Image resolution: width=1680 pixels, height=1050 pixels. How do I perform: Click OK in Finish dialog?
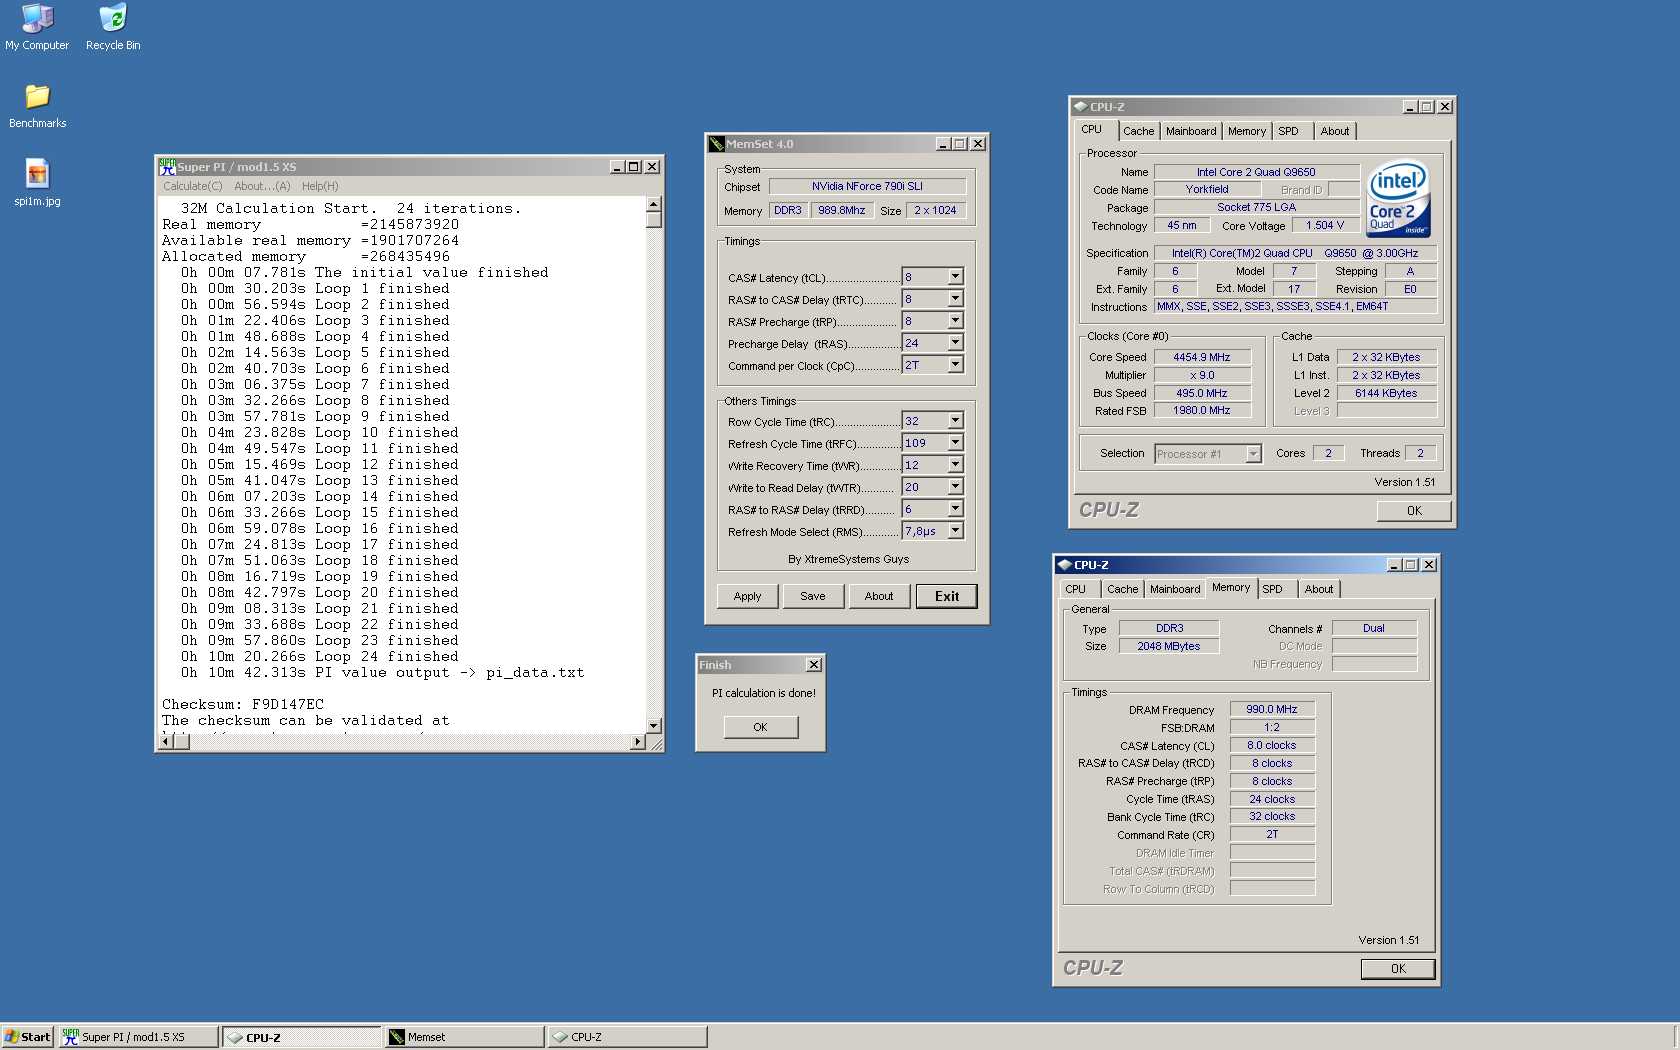coord(760,727)
